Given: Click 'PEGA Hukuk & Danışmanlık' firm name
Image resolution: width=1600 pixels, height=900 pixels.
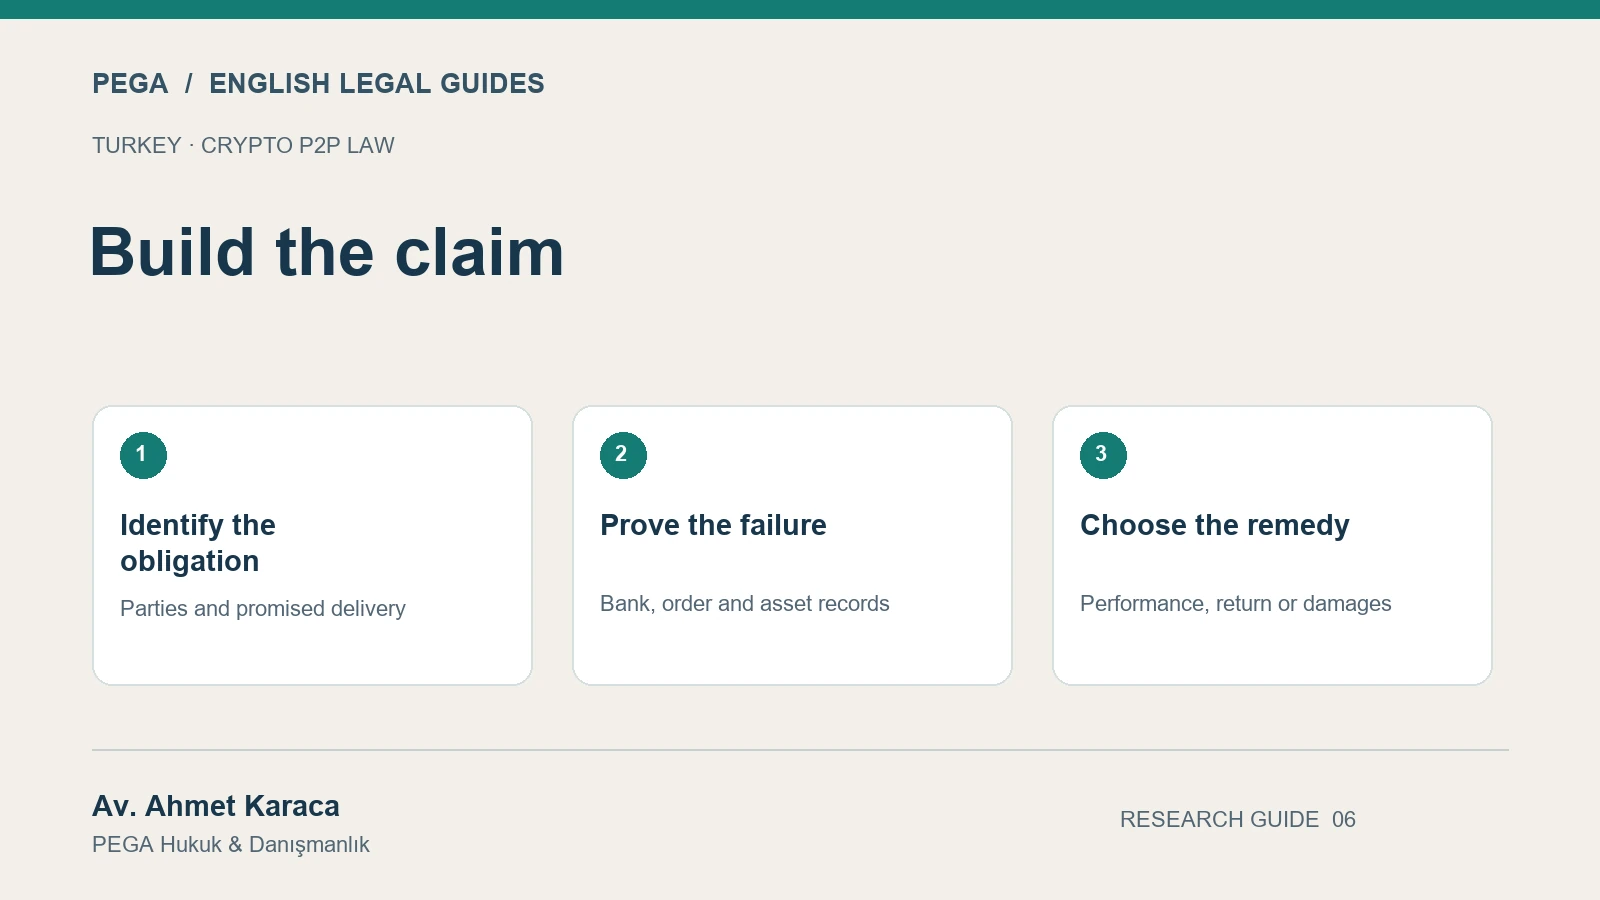Looking at the screenshot, I should [231, 845].
